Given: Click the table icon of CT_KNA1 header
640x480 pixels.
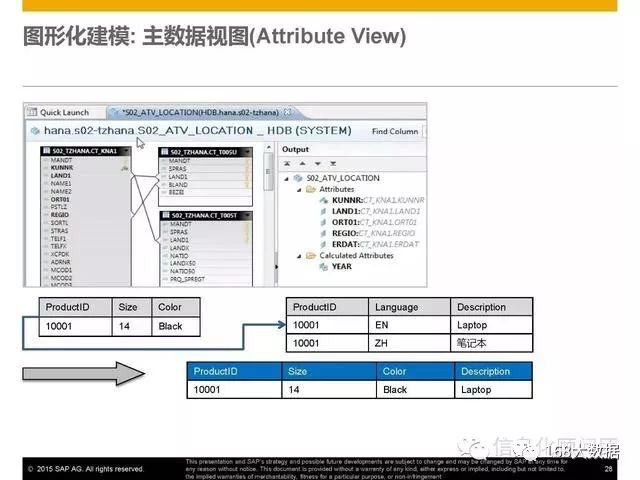Looking at the screenshot, I should pos(46,151).
